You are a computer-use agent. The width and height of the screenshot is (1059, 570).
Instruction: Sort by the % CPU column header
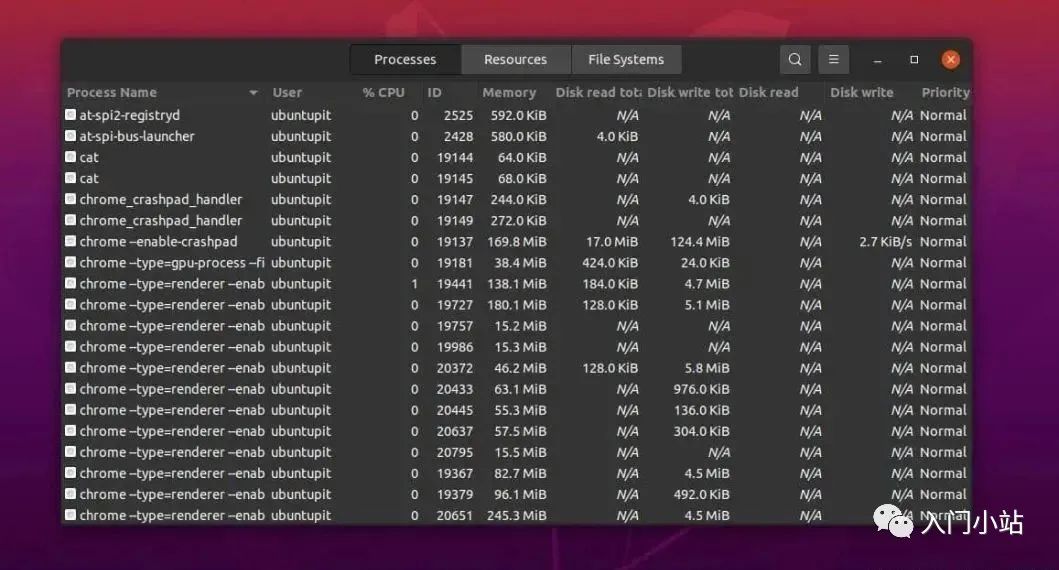click(383, 93)
